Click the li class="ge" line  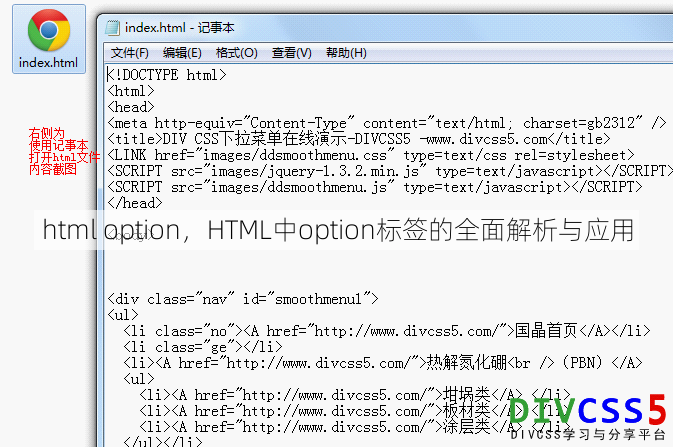pos(203,347)
